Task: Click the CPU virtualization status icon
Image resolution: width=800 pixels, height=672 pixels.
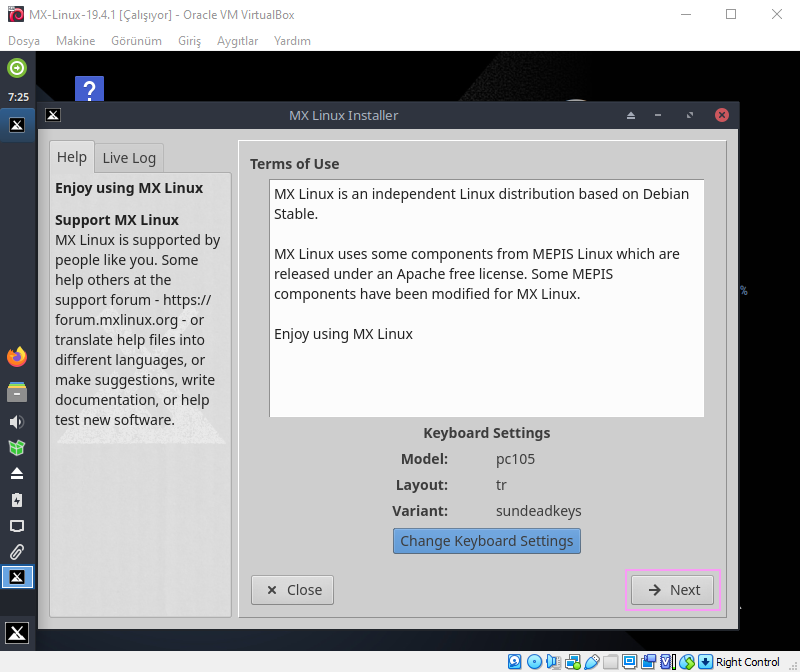Action: [x=668, y=662]
